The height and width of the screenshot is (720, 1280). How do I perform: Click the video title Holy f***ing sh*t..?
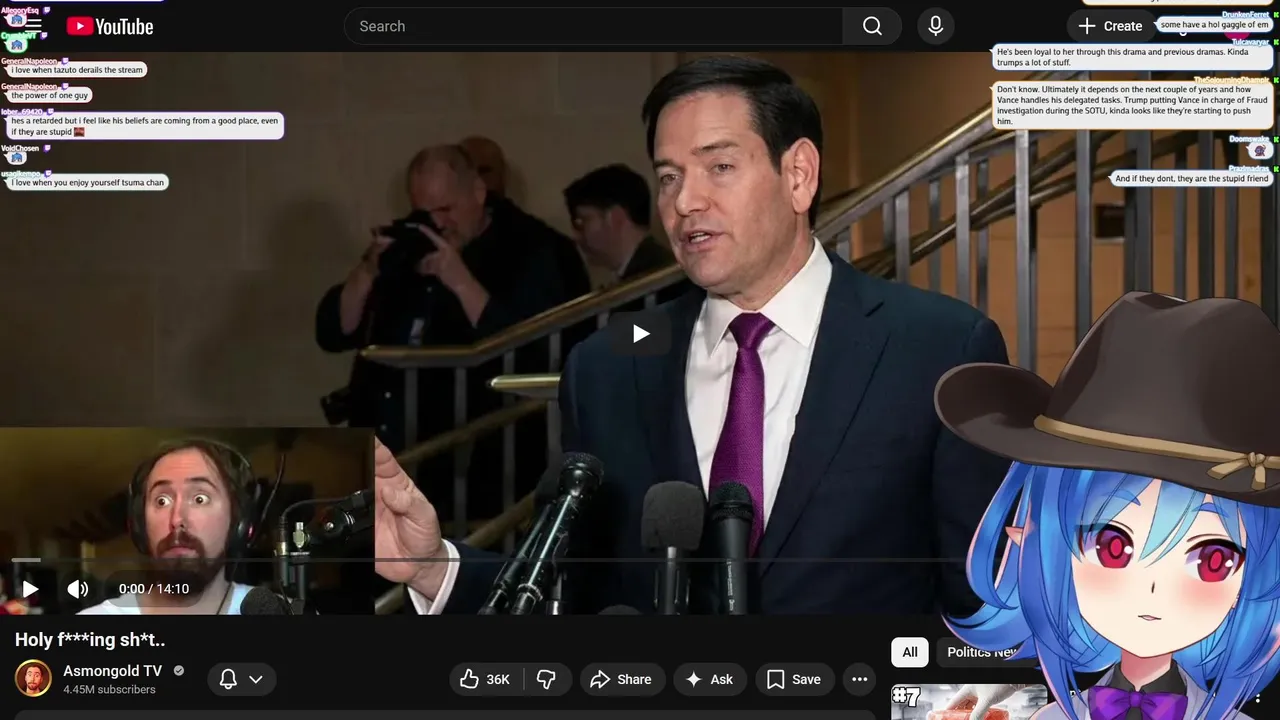tap(90, 640)
